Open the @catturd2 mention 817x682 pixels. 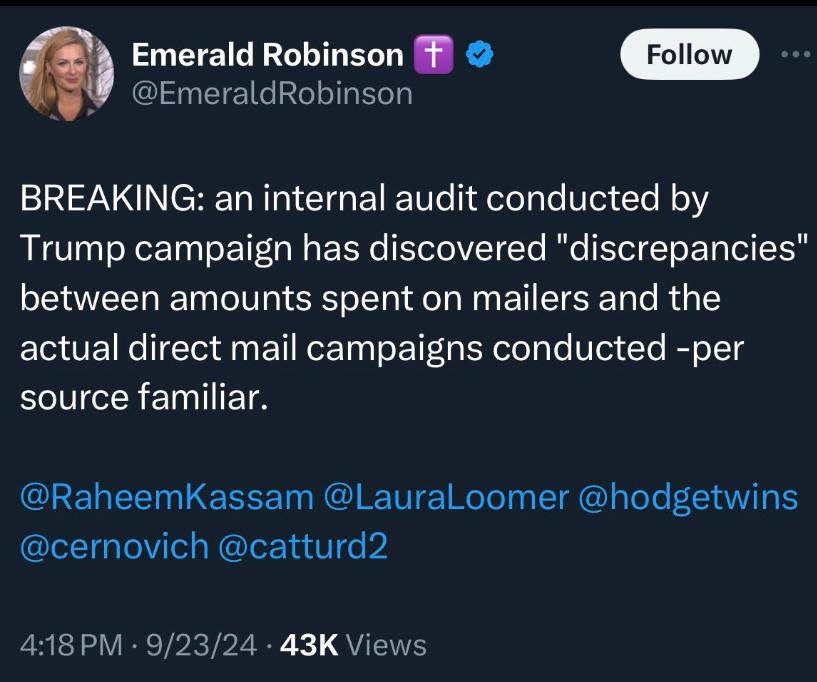303,547
